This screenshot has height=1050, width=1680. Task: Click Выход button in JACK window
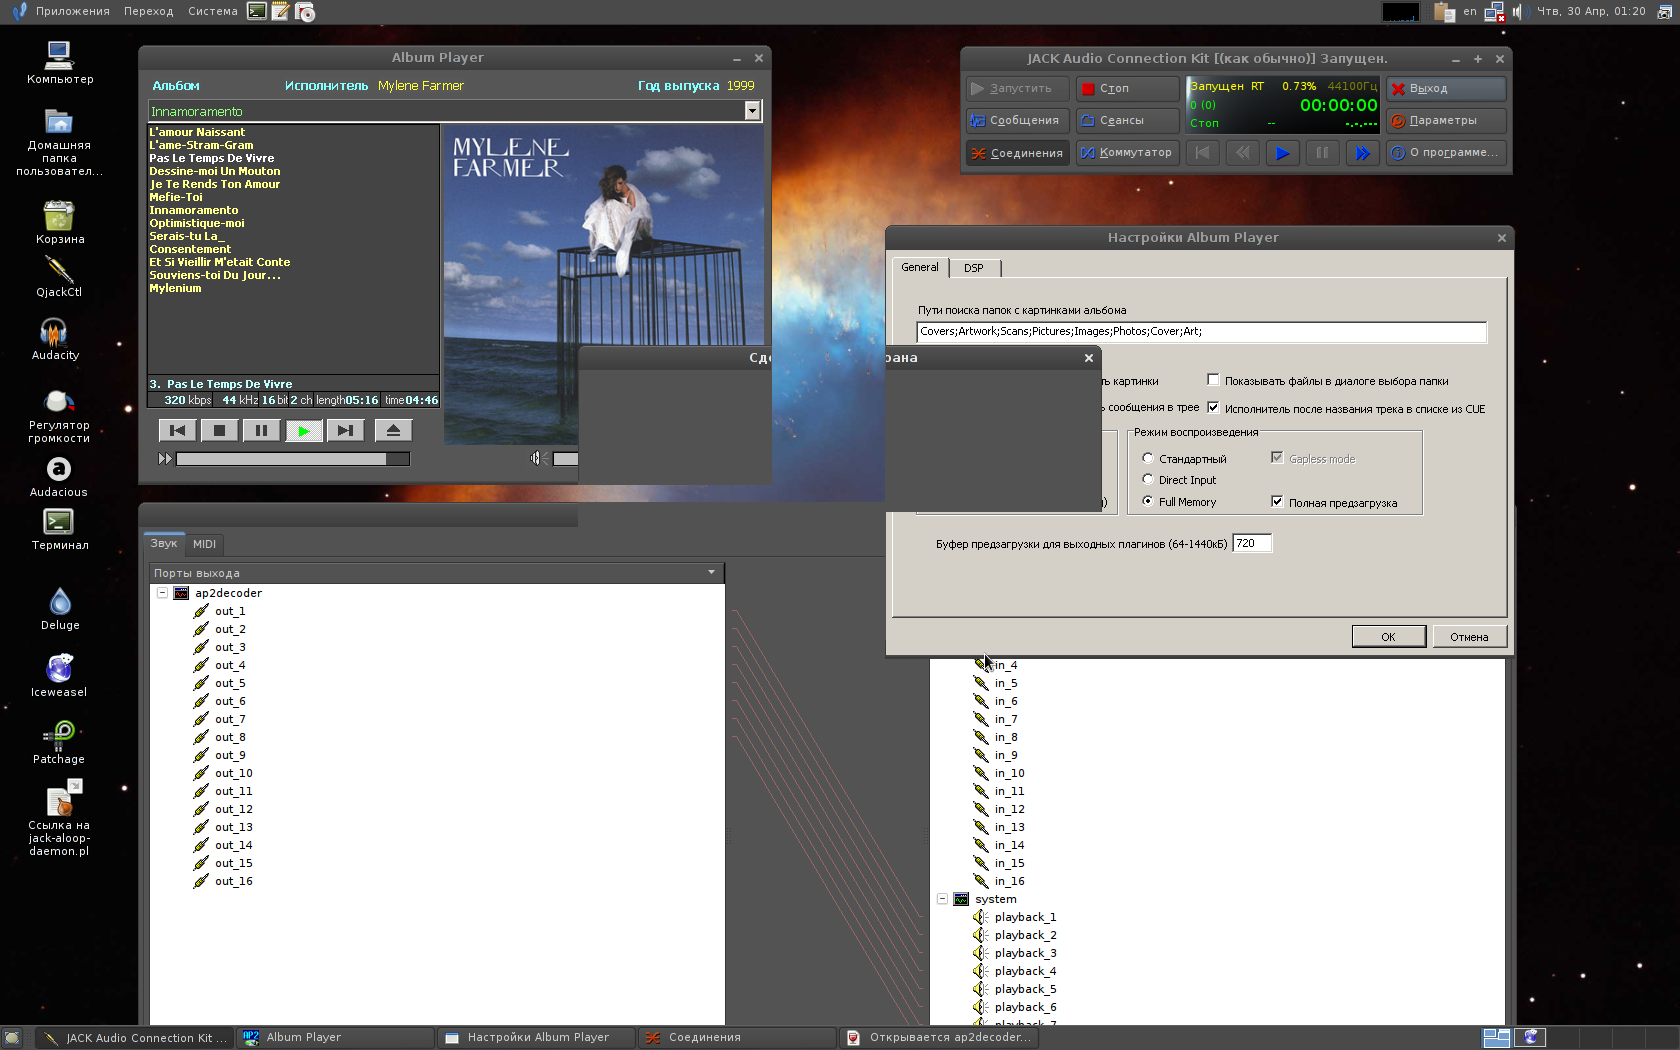click(1446, 88)
